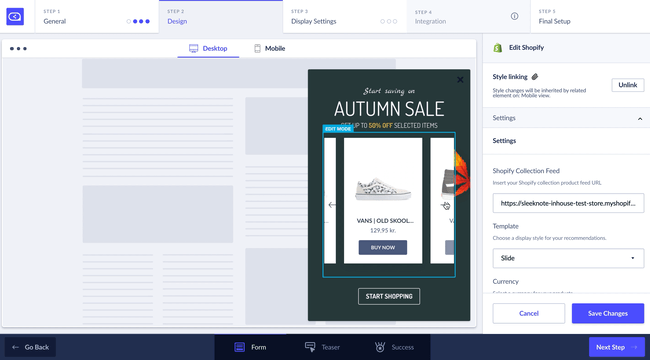The width and height of the screenshot is (650, 360).
Task: Collapse the Settings section chevron
Action: pyautogui.click(x=640, y=119)
